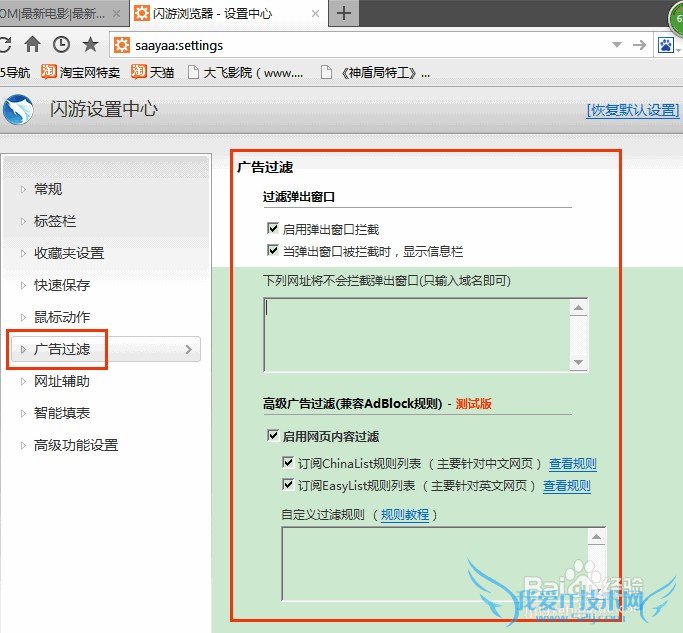Open 网址辅助 settings section
This screenshot has height=633, width=683.
[x=62, y=381]
